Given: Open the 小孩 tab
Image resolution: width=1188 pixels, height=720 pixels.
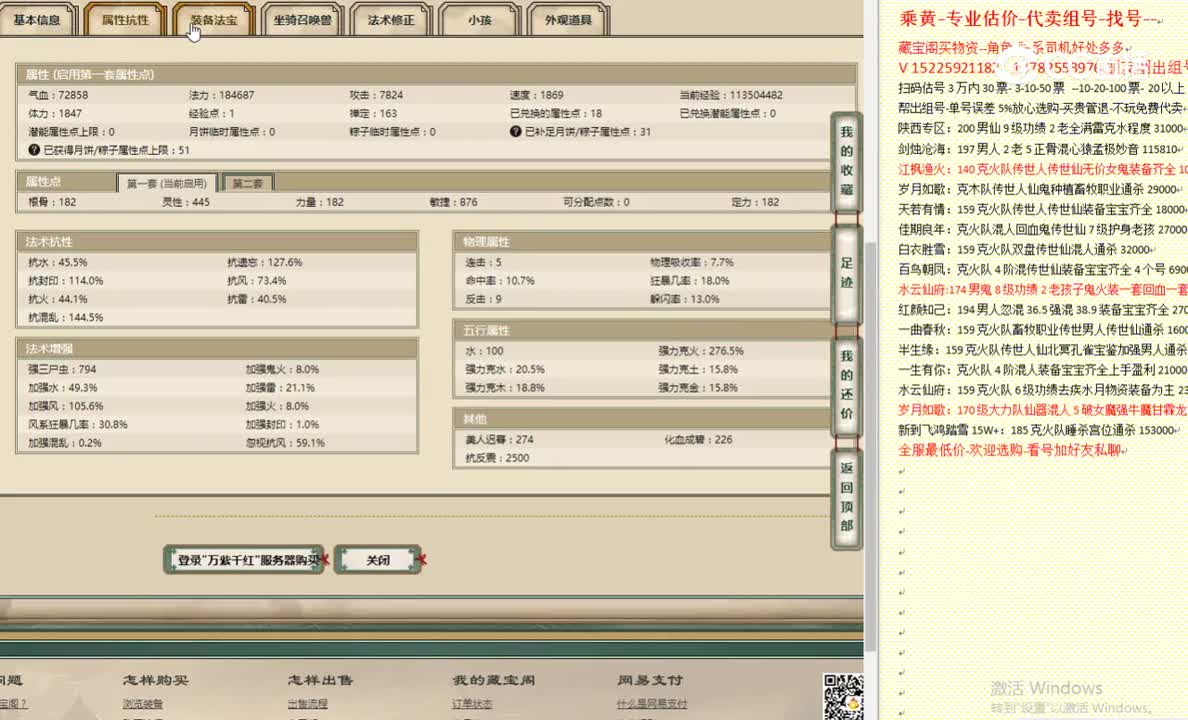Looking at the screenshot, I should 480,20.
